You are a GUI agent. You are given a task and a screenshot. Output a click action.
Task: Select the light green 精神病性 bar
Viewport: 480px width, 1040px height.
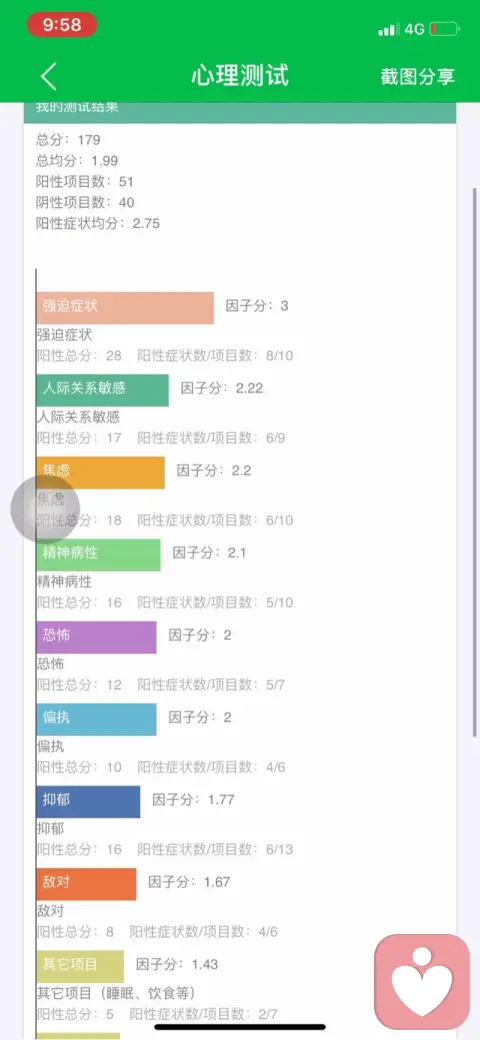tap(99, 554)
